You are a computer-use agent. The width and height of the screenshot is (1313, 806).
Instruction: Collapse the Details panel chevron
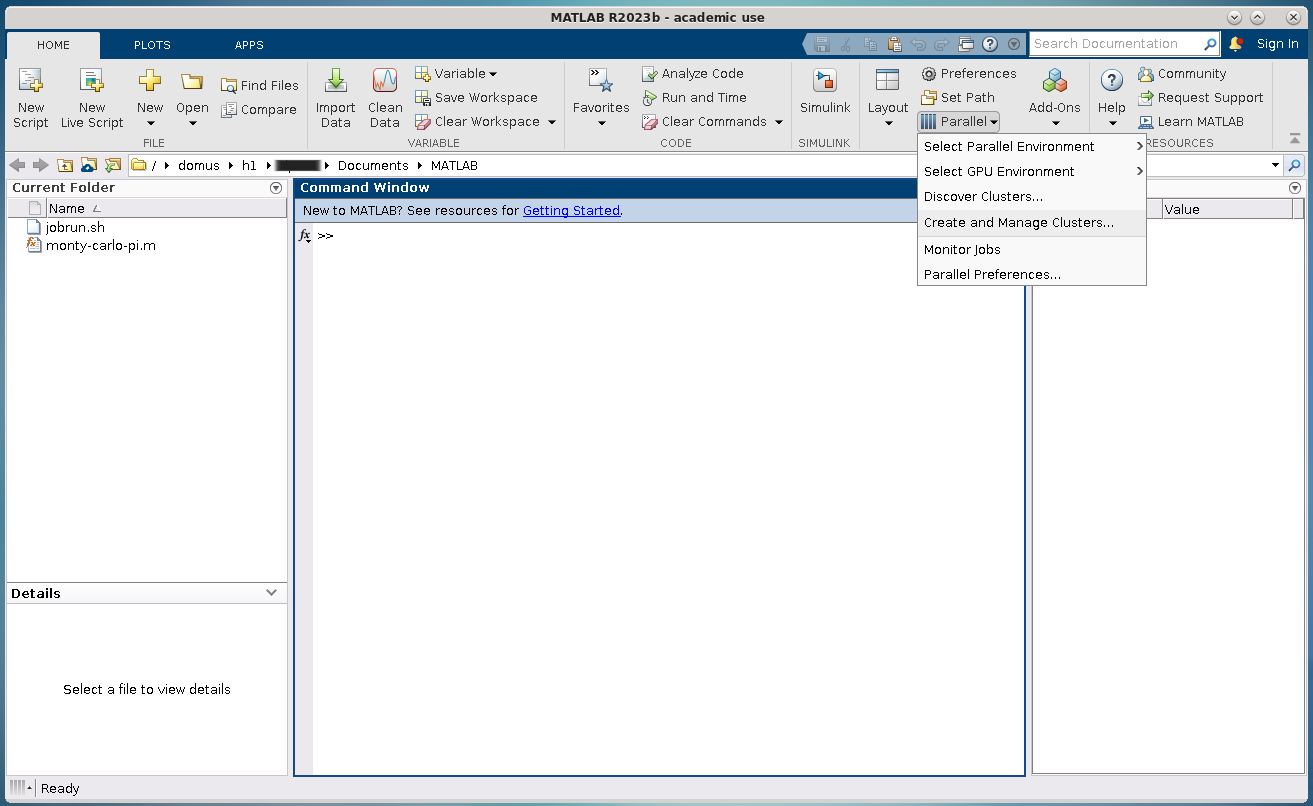271,593
